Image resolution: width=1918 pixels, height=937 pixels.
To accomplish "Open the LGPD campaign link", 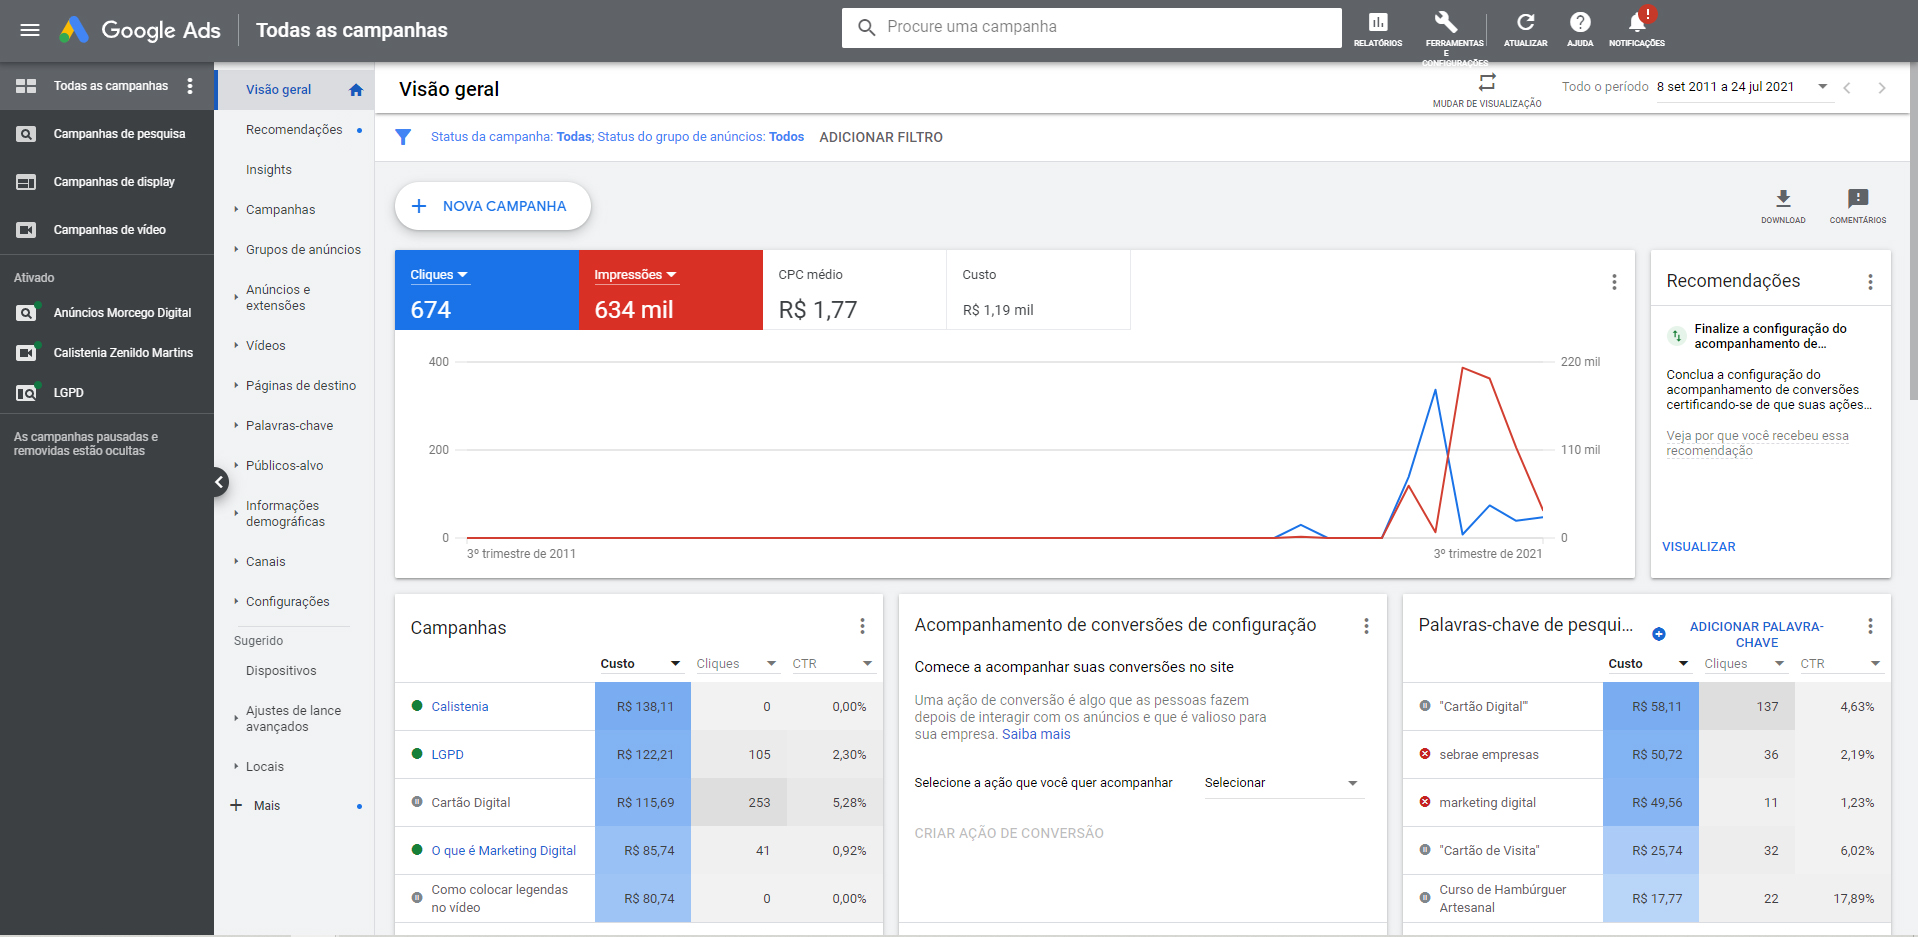I will click(447, 755).
